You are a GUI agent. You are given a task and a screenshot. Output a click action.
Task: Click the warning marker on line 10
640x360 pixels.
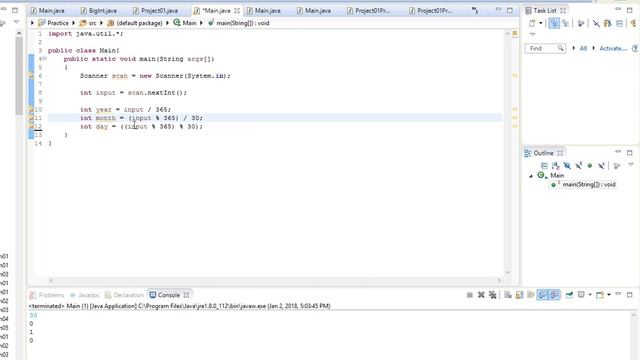tap(31, 109)
